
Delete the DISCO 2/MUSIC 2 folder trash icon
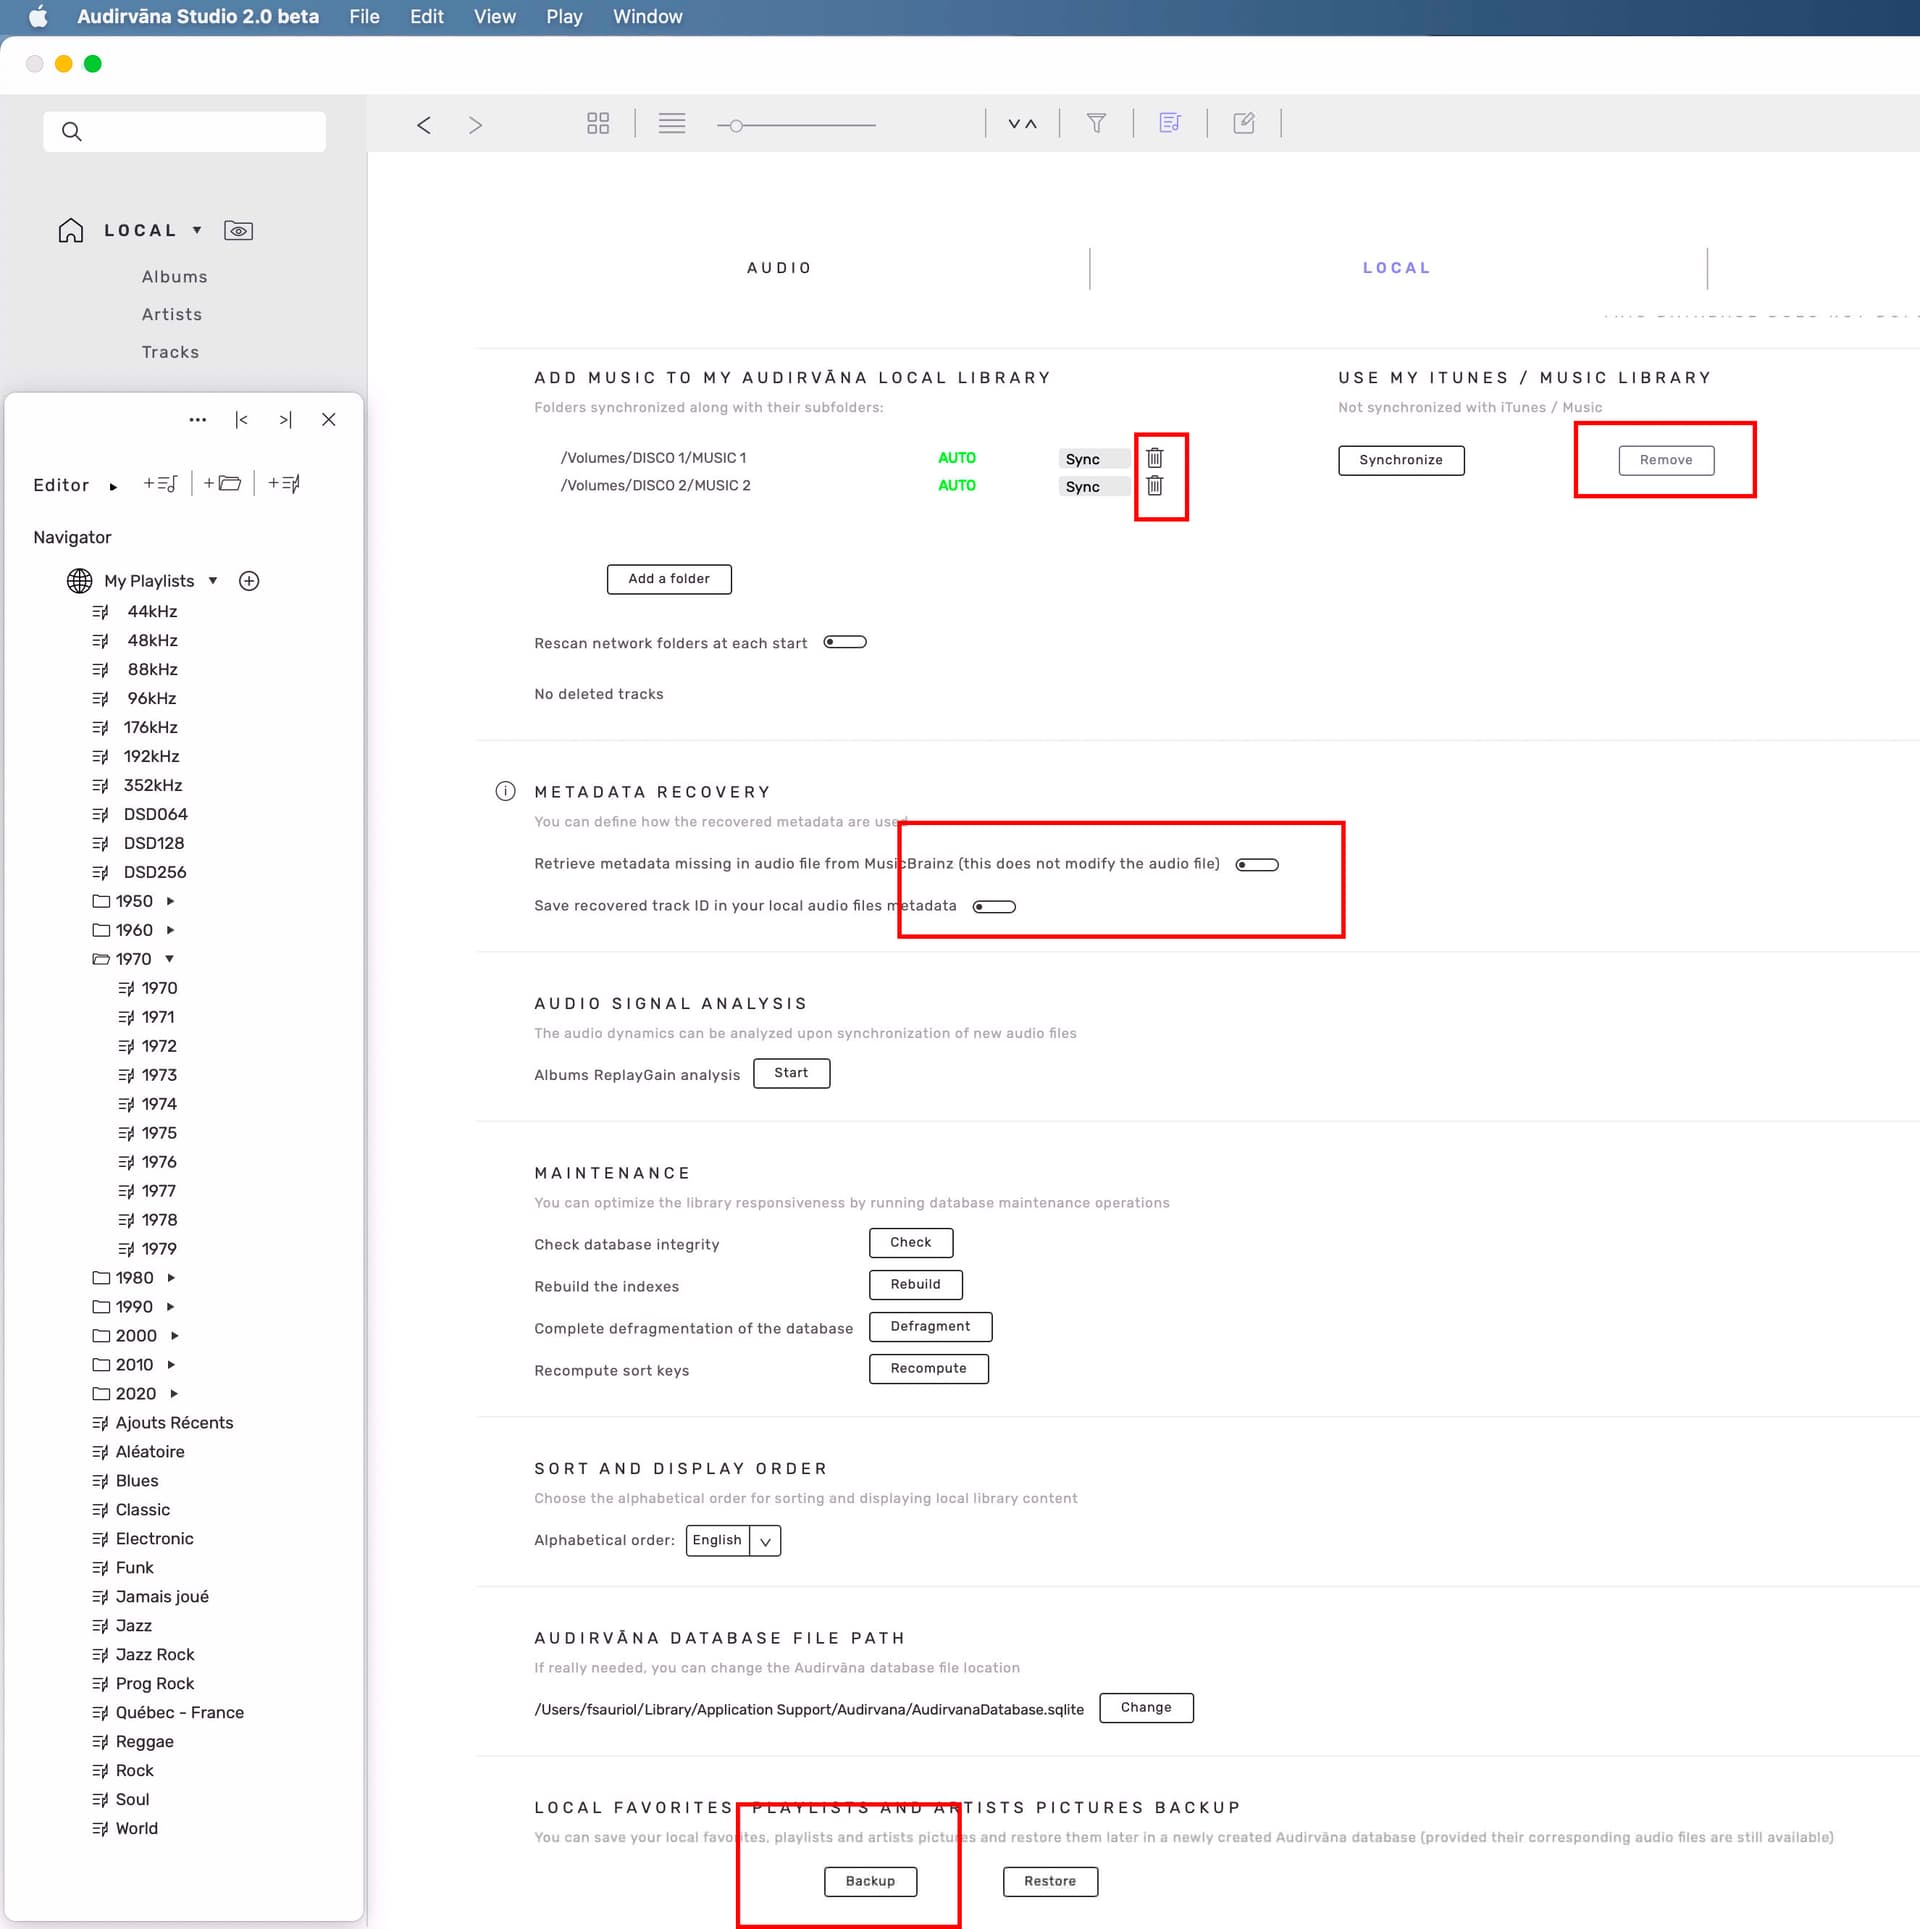1155,485
